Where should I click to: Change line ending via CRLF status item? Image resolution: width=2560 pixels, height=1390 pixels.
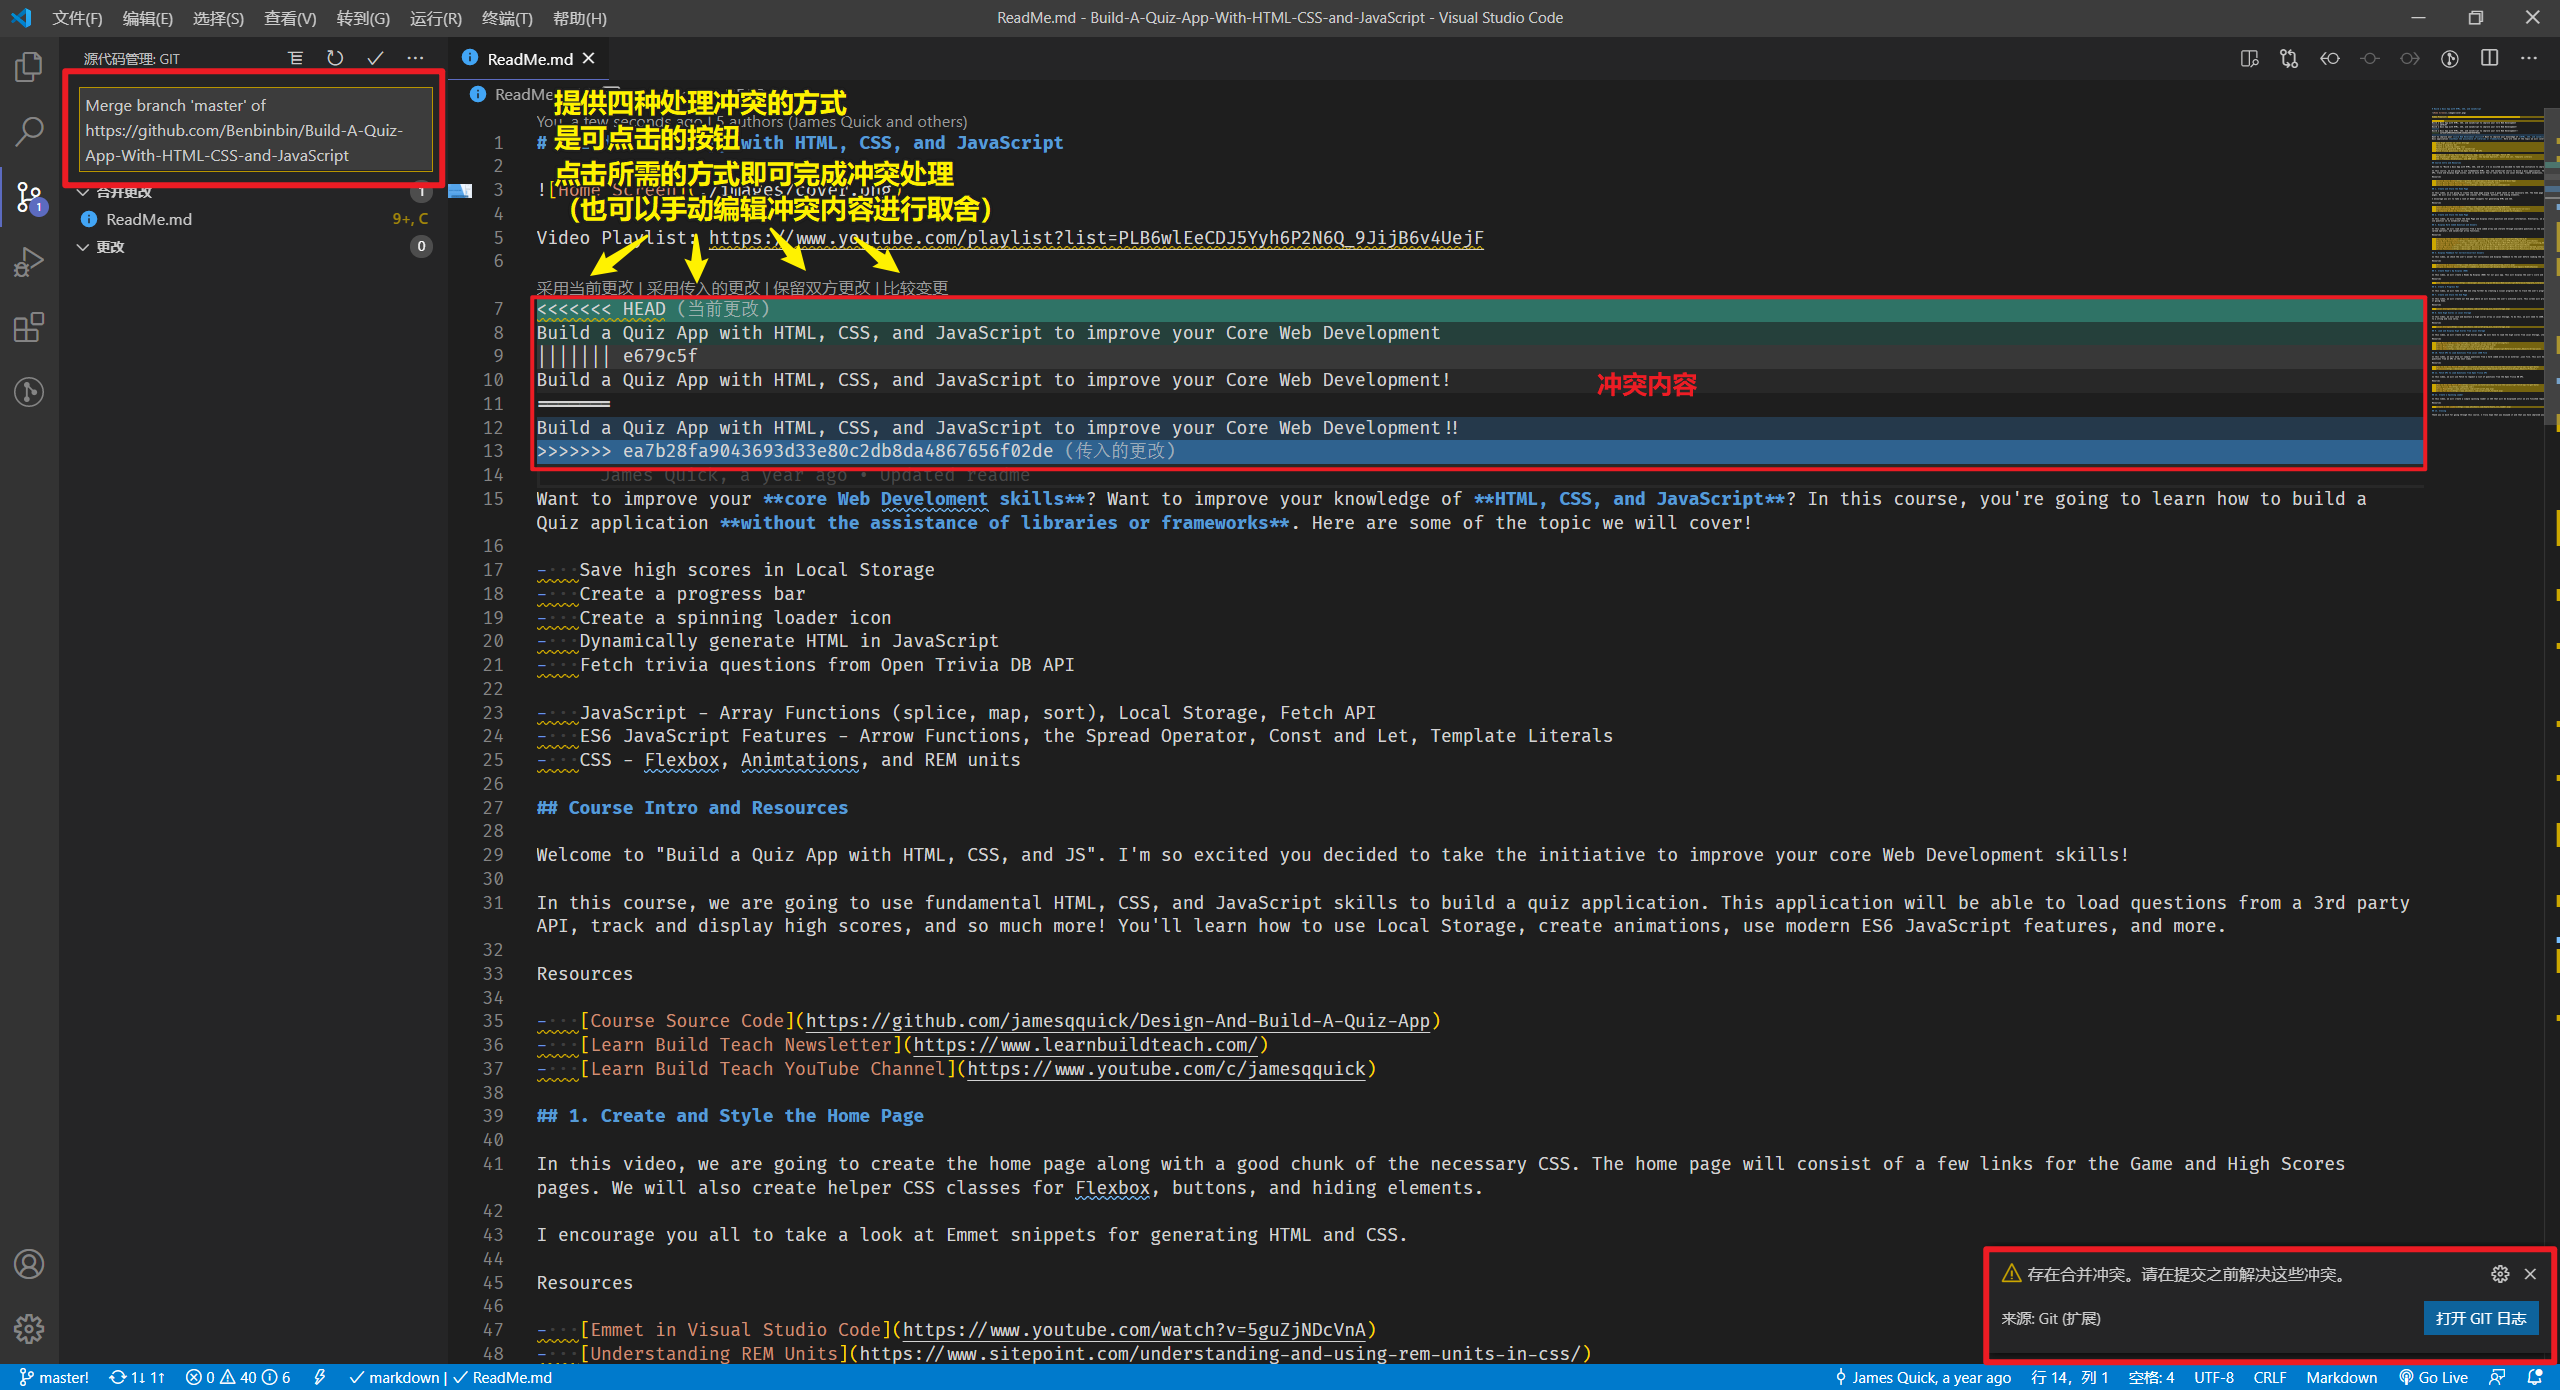(x=2269, y=1377)
